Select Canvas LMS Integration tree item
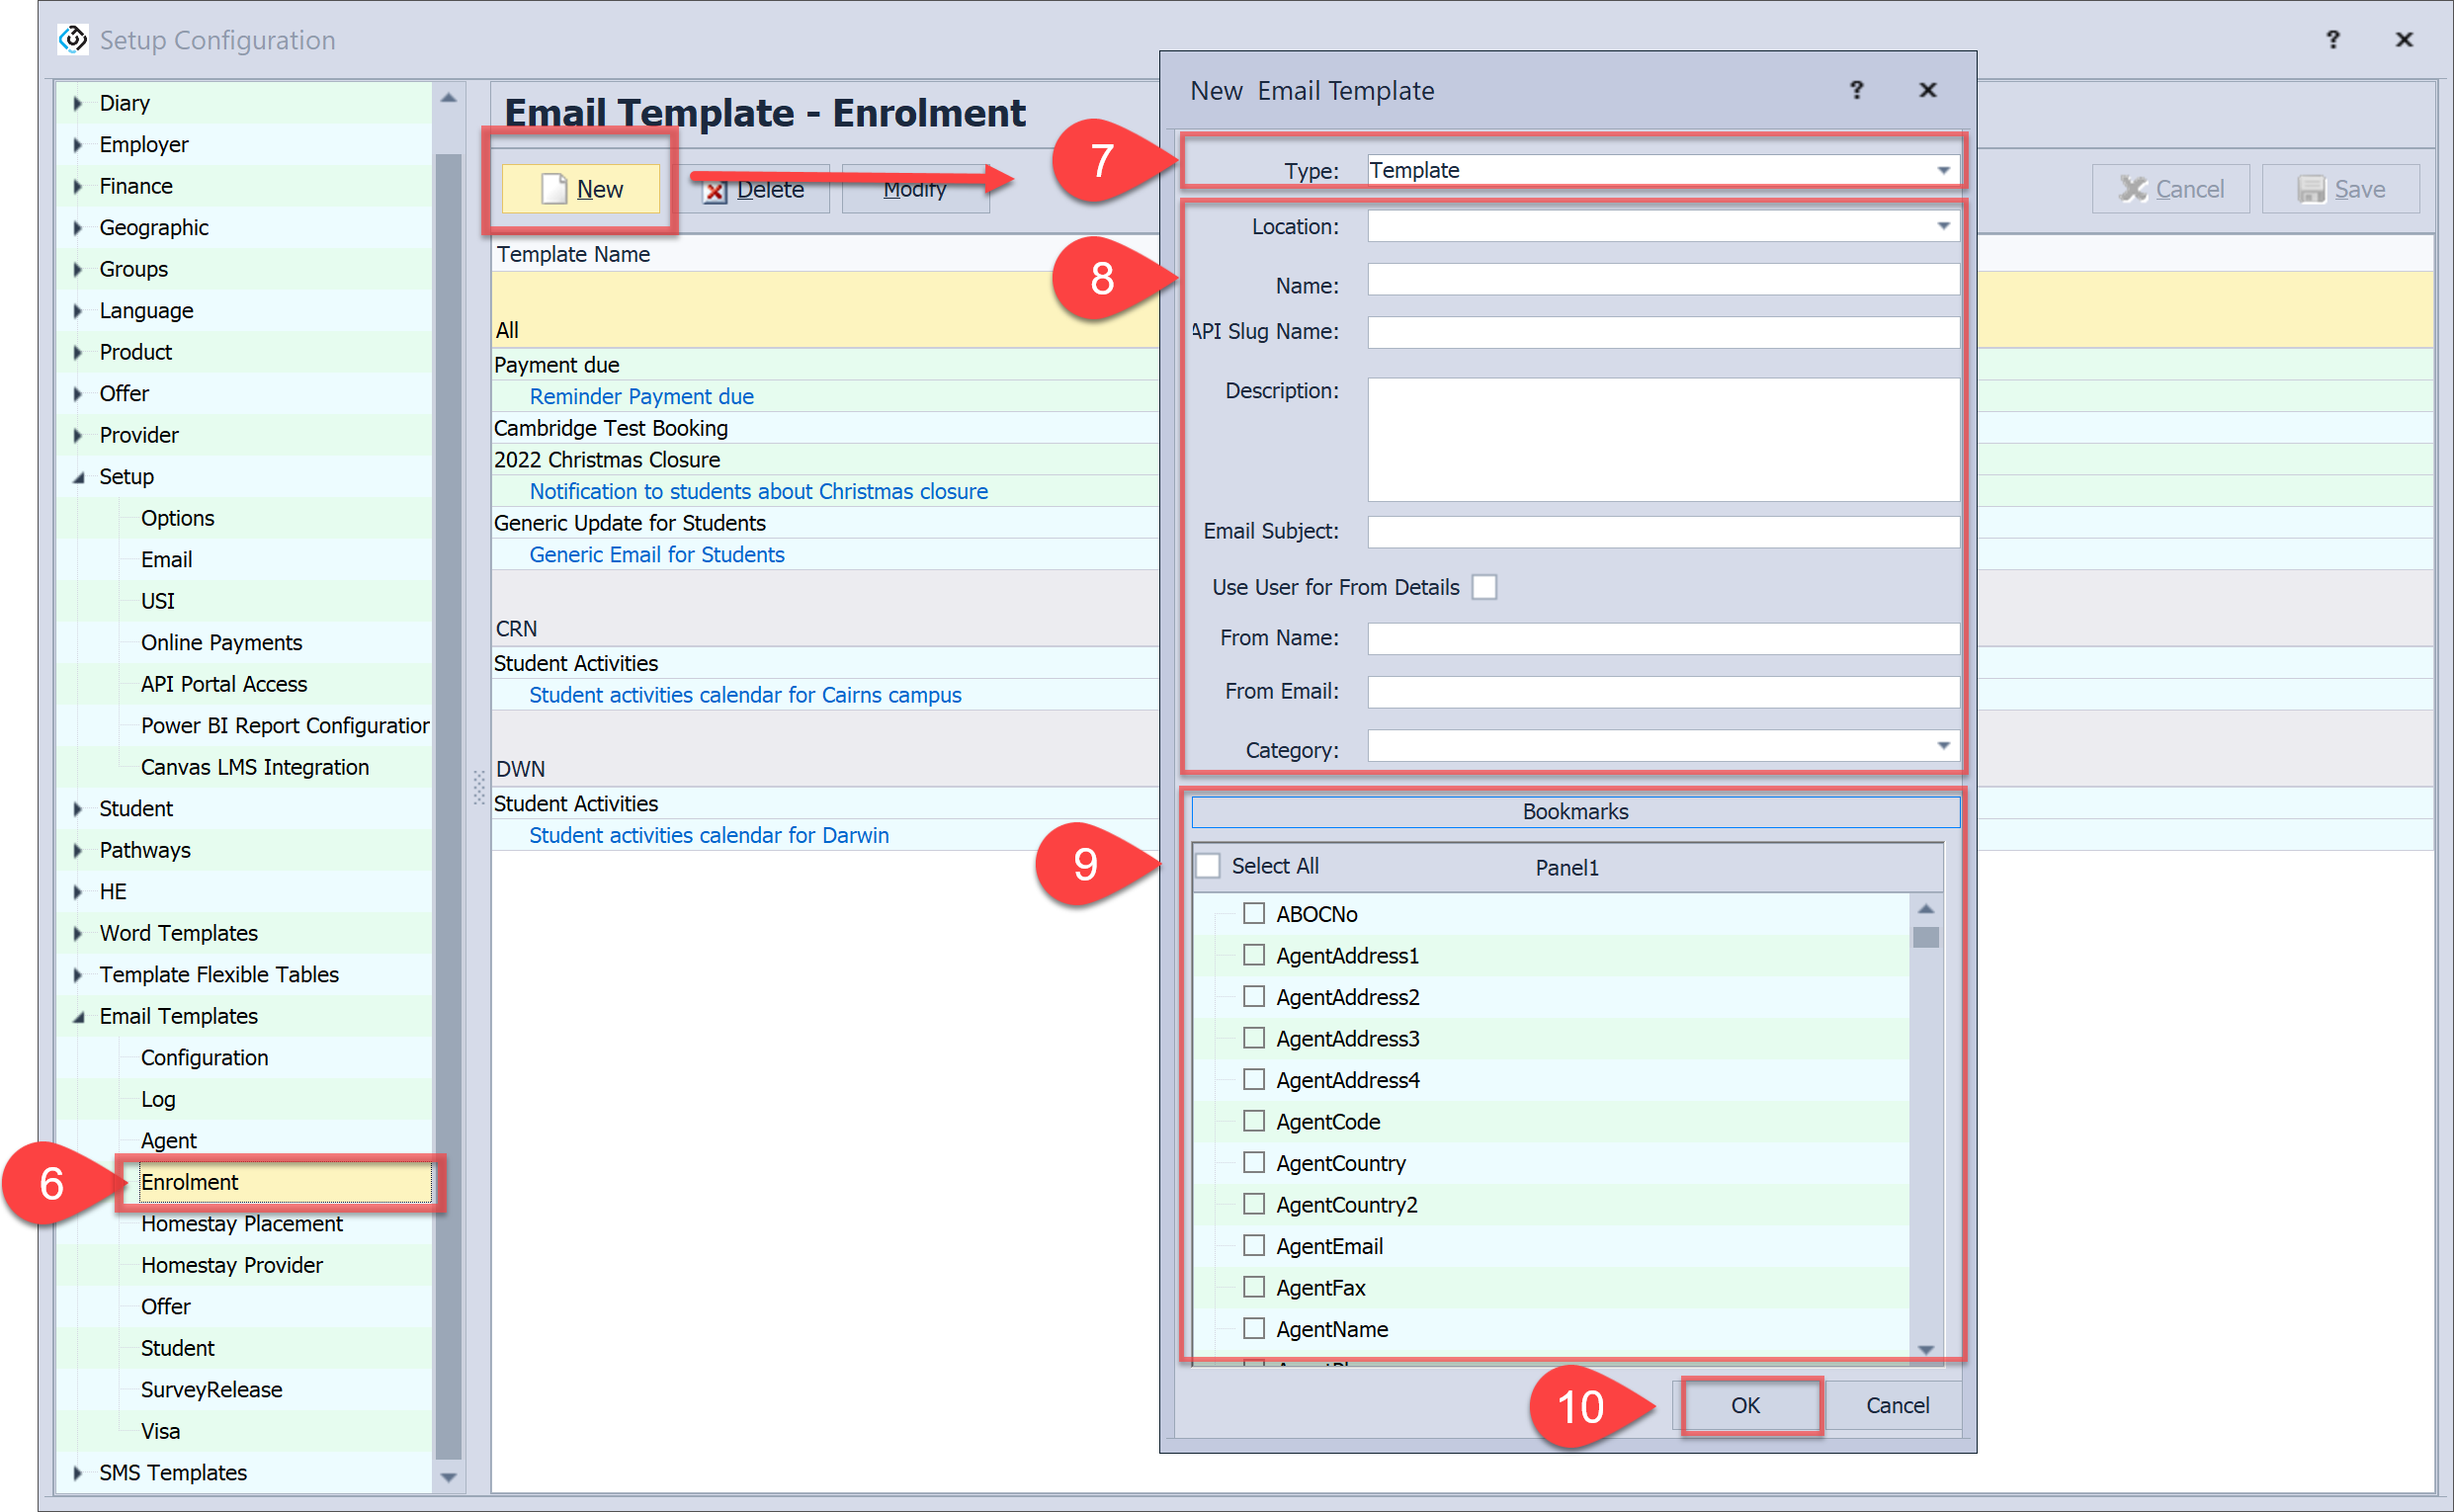This screenshot has width=2454, height=1512. click(x=254, y=767)
